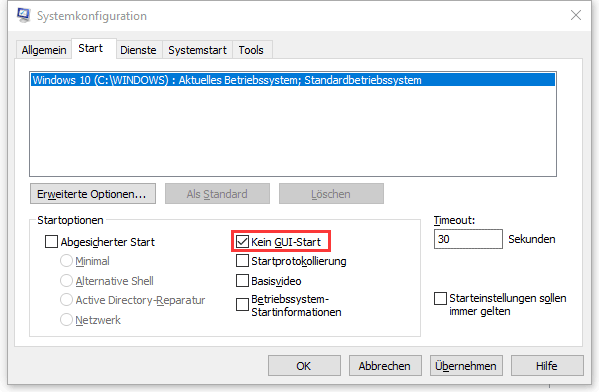Viewport: 599px width, 392px height.
Task: Uncheck Kein GUI-Start option
Action: point(242,241)
